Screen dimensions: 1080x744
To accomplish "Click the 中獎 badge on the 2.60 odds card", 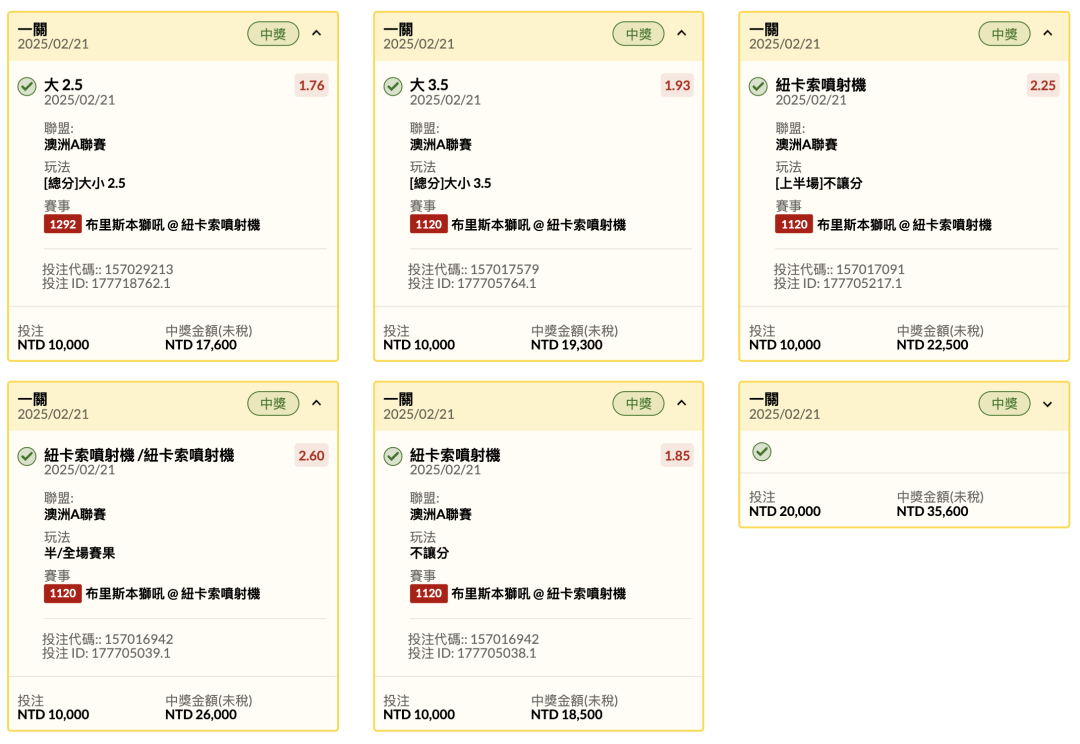I will tap(273, 404).
